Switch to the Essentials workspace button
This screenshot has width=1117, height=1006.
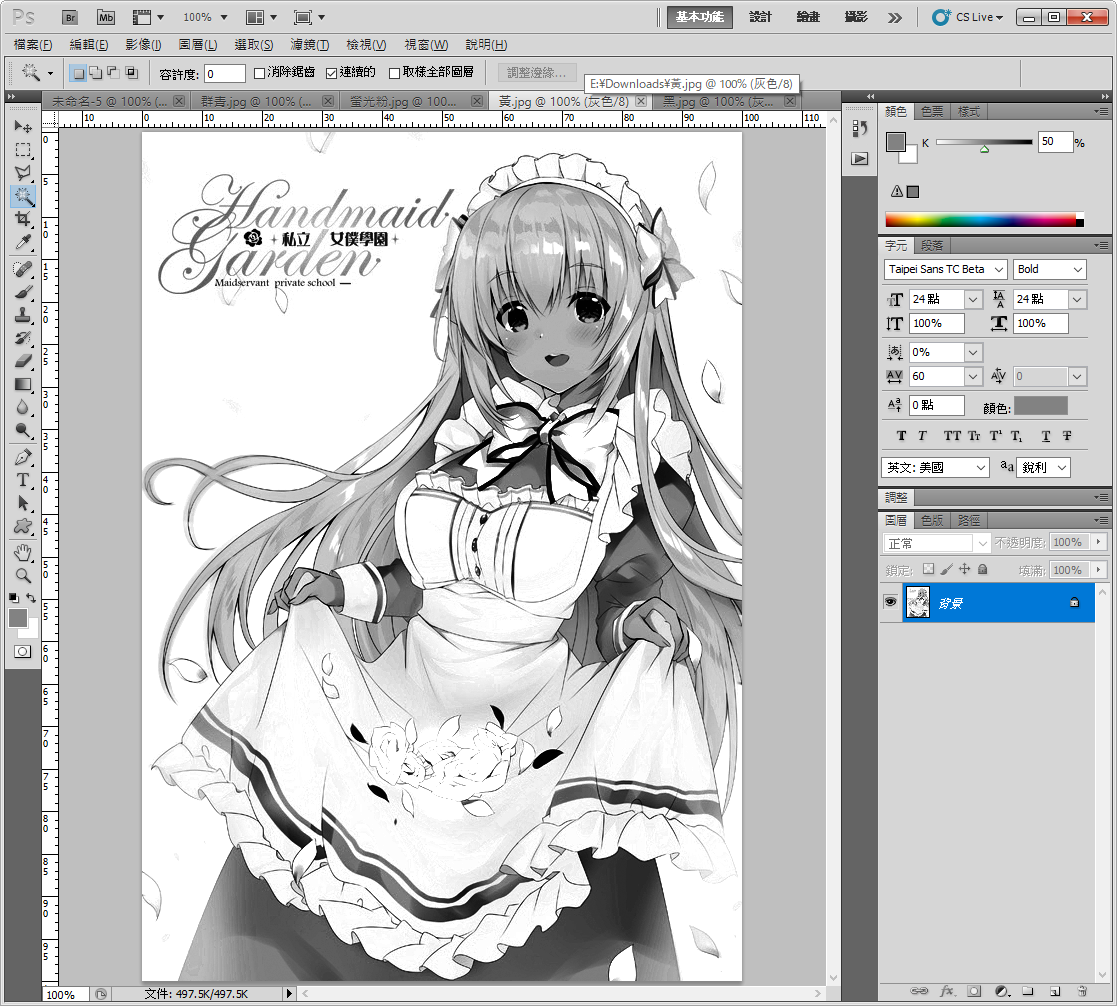700,17
